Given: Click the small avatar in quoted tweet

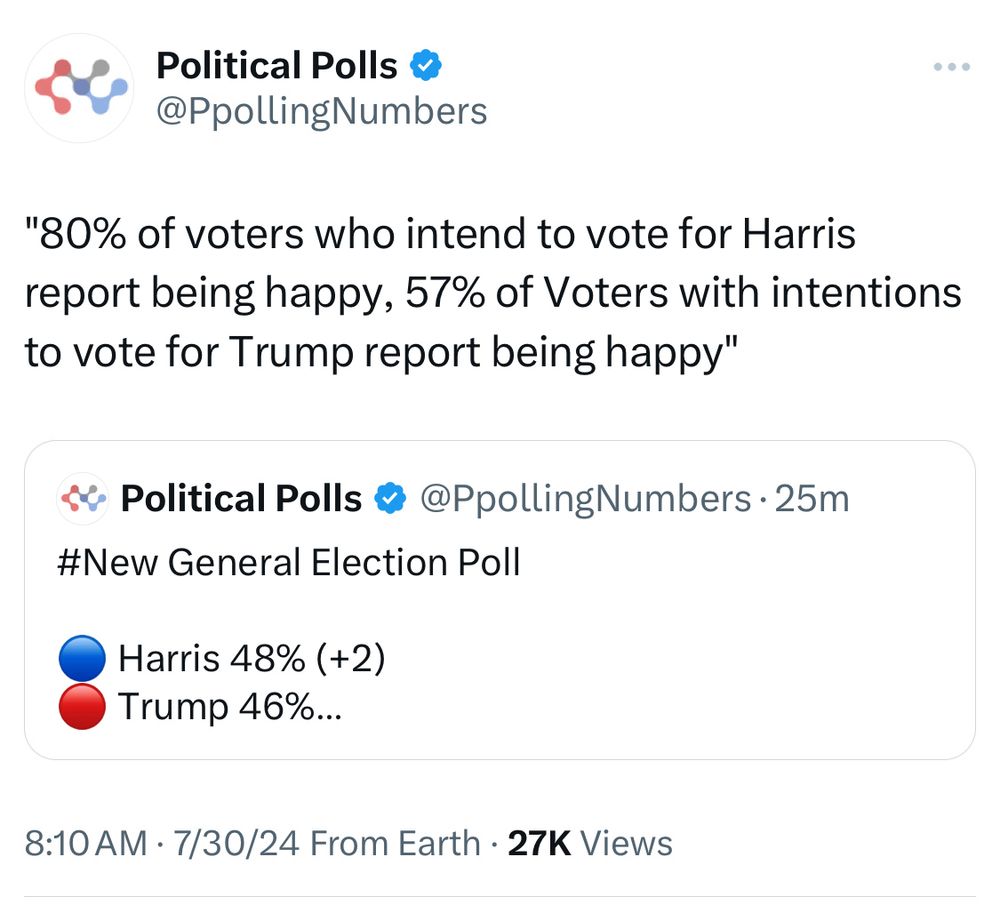Looking at the screenshot, I should point(82,499).
